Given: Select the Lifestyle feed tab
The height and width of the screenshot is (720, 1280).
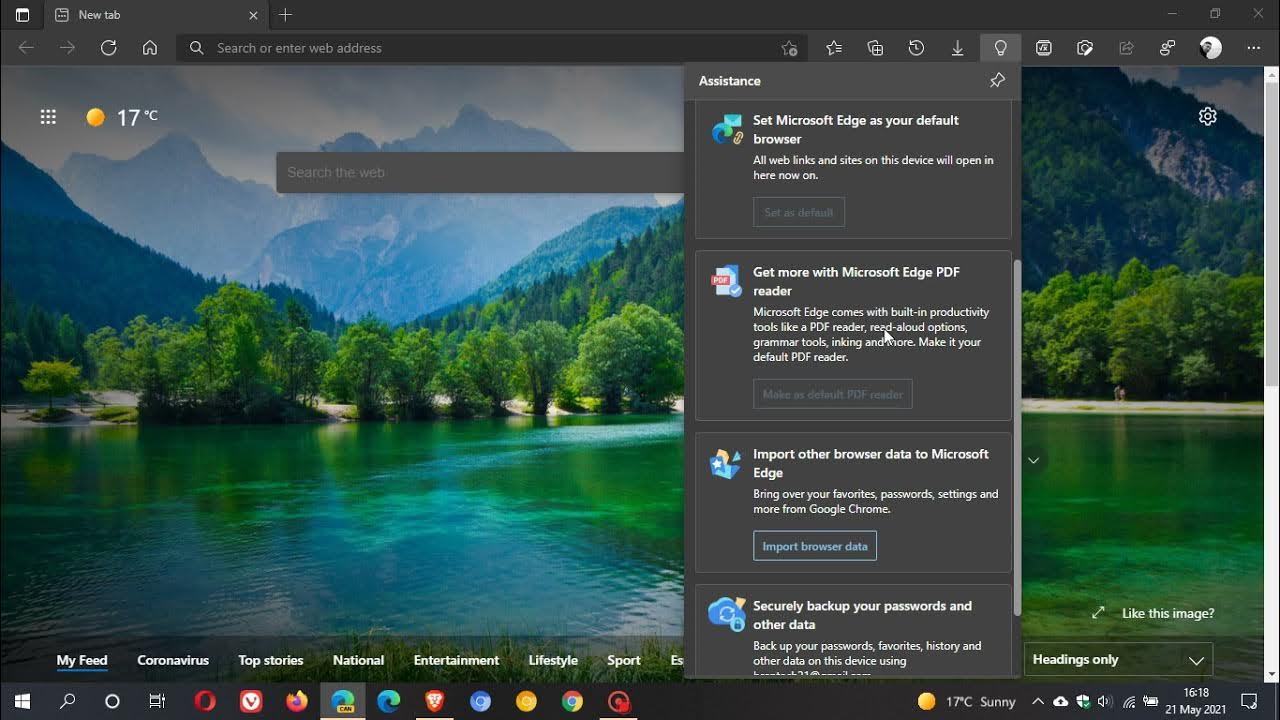Looking at the screenshot, I should (553, 660).
